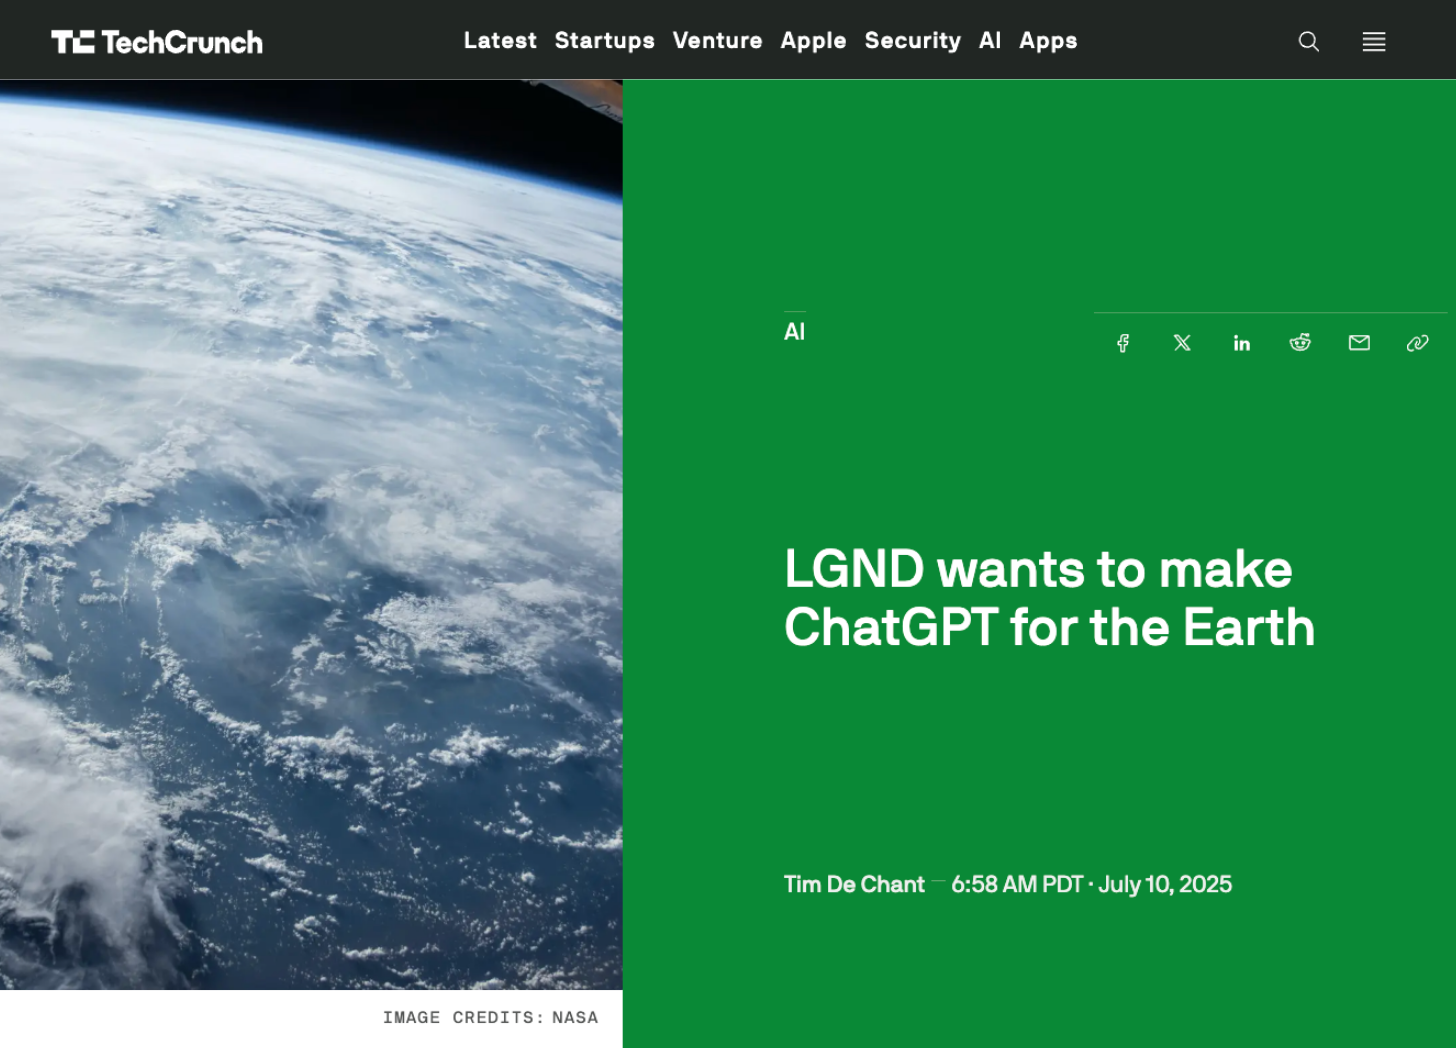Share the article via email
1456x1048 pixels.
pyautogui.click(x=1359, y=343)
